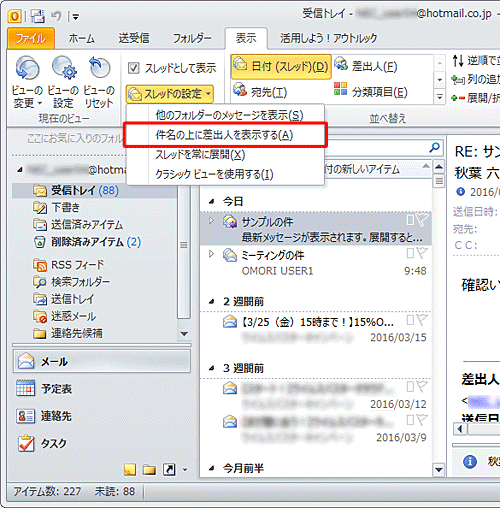Flag the ミーティングの件 message

(422, 253)
